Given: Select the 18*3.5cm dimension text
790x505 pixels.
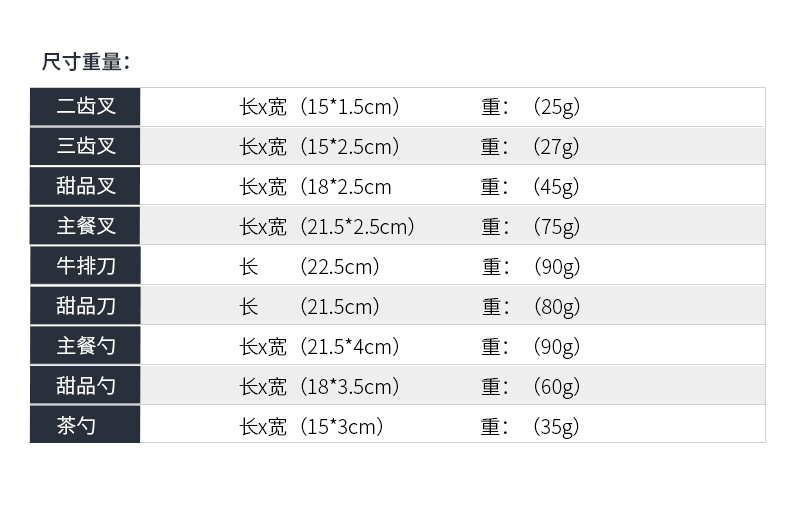Looking at the screenshot, I should tap(350, 387).
